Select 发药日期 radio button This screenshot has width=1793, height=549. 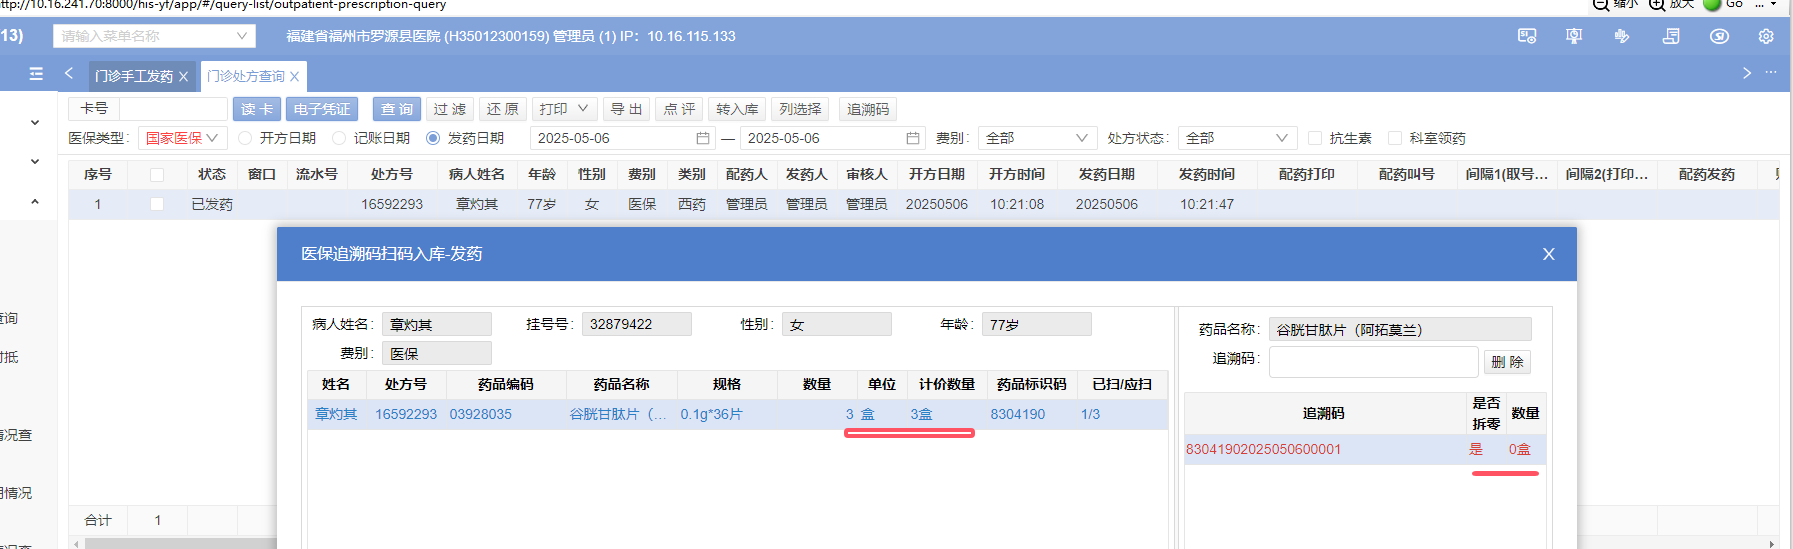pos(433,138)
